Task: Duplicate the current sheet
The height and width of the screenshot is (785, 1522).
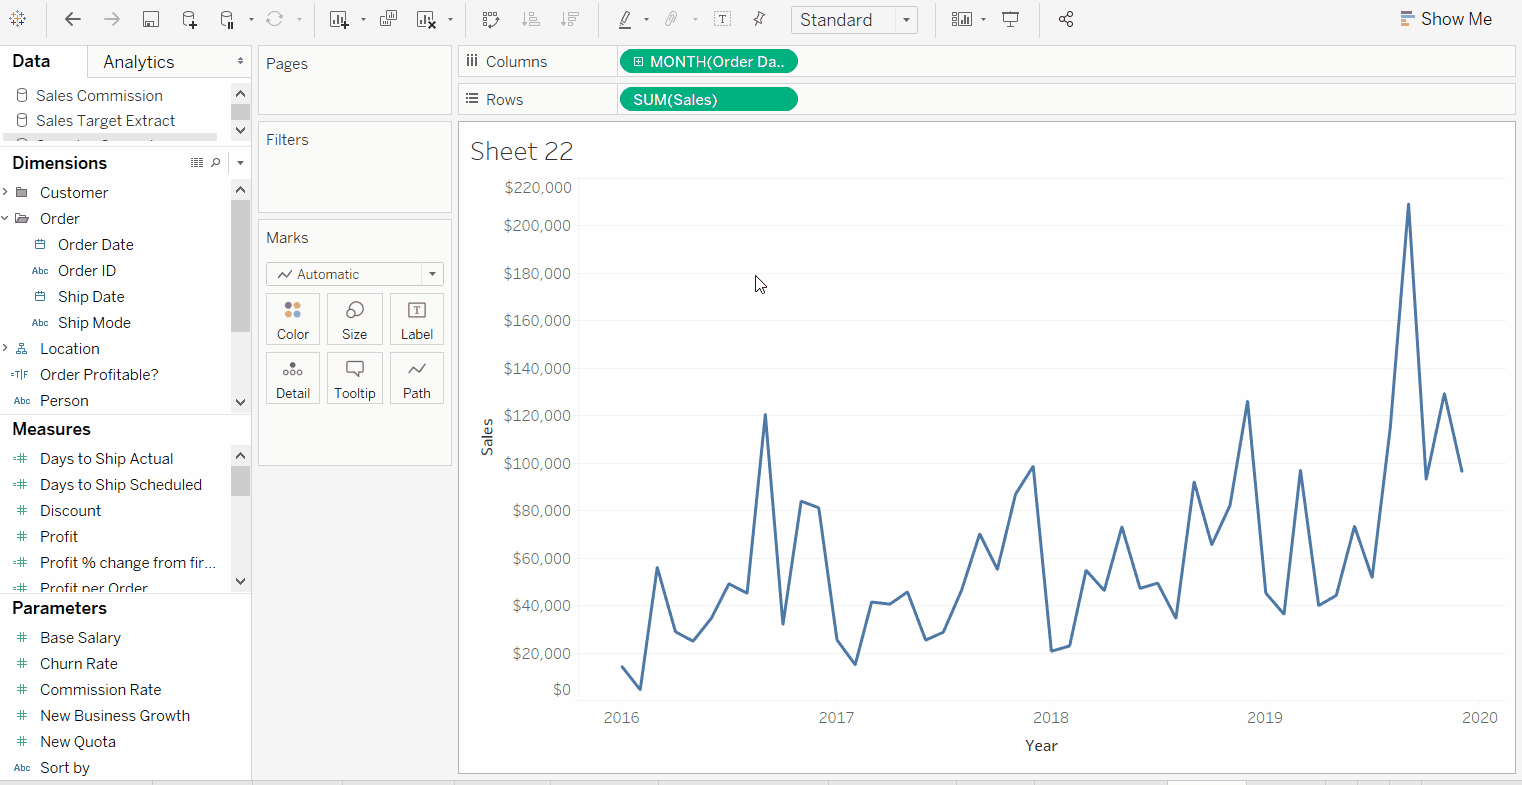Action: [388, 19]
